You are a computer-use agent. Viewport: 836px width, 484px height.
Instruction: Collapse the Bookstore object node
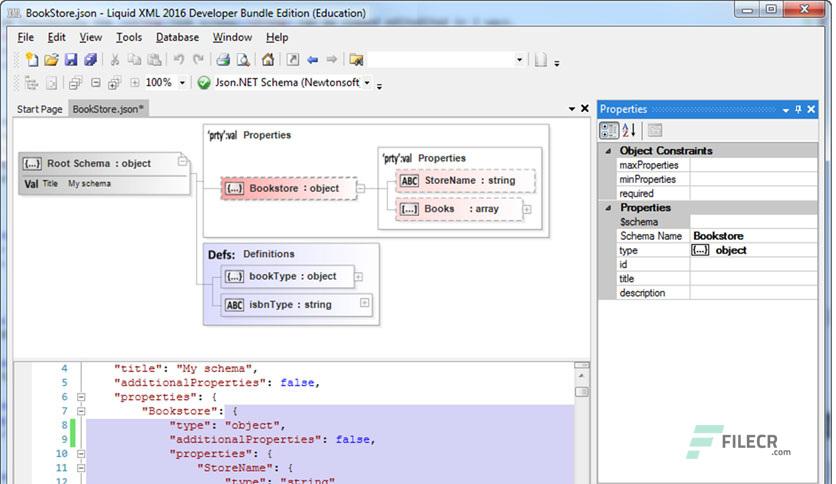(x=361, y=188)
